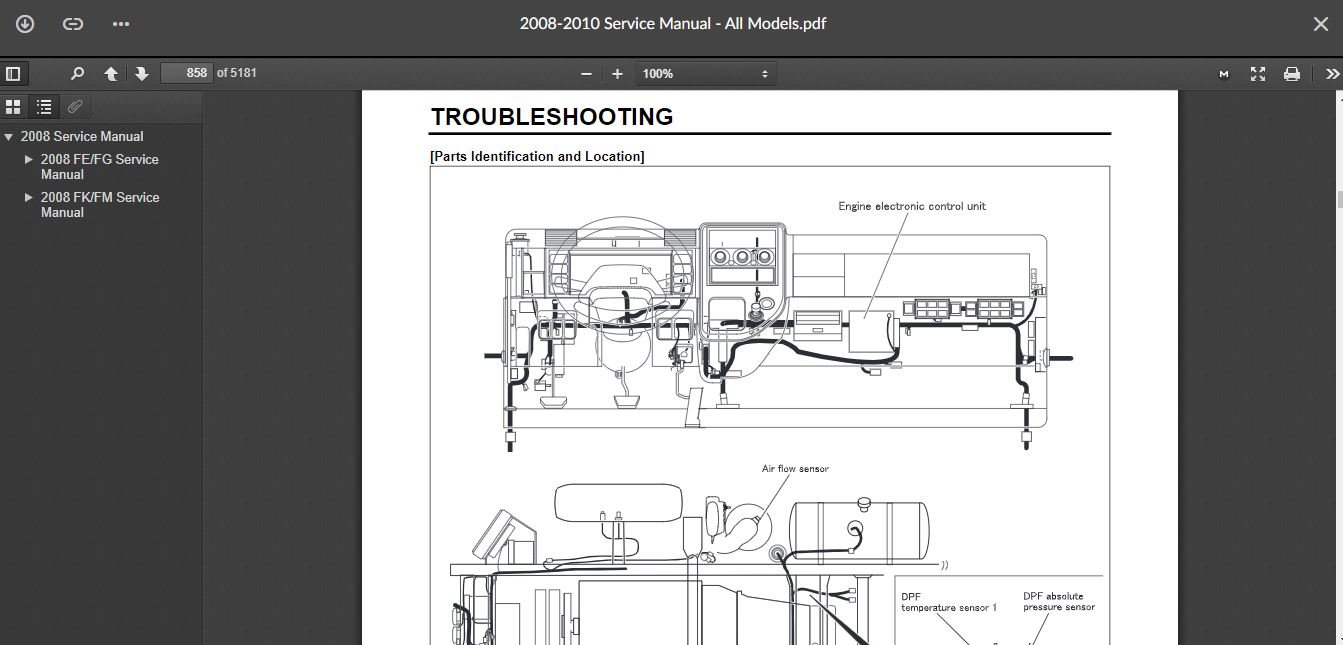Close the PDF preview
Viewport: 1343px width, 645px height.
tap(1320, 25)
